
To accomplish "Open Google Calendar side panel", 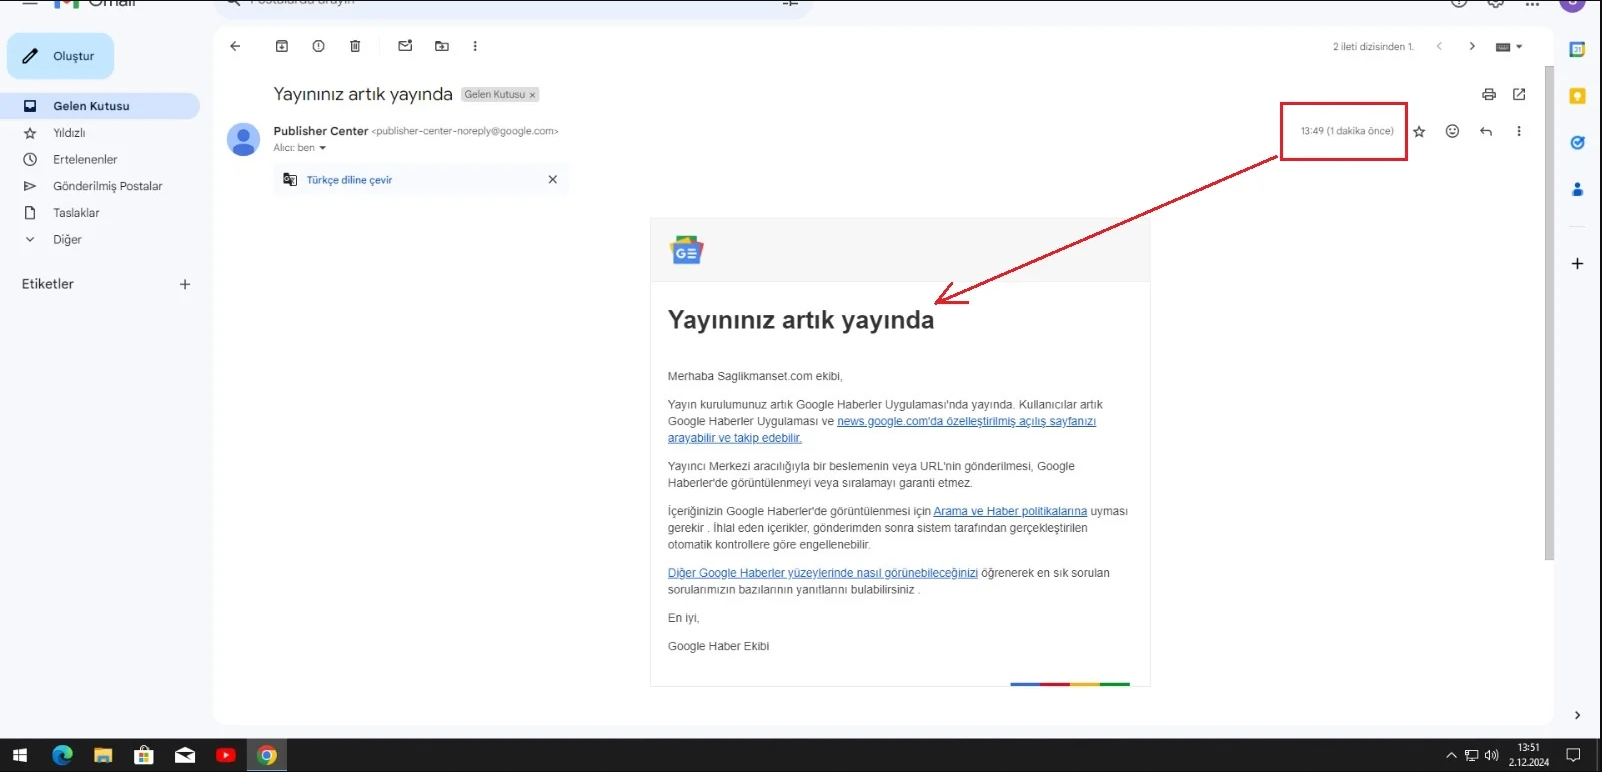I will [1577, 49].
